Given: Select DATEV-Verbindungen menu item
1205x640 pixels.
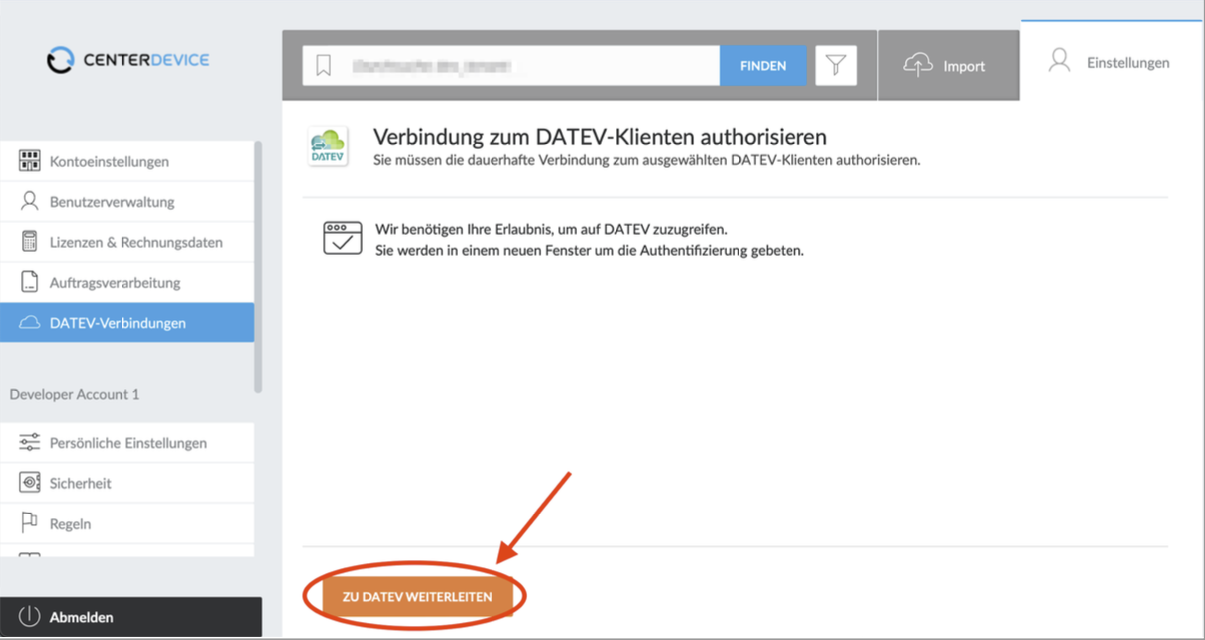Looking at the screenshot, I should click(127, 323).
